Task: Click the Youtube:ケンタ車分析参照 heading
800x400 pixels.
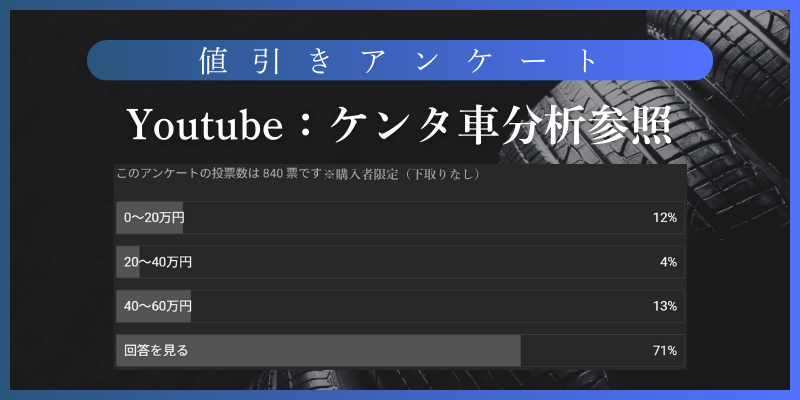Action: pyautogui.click(x=399, y=126)
